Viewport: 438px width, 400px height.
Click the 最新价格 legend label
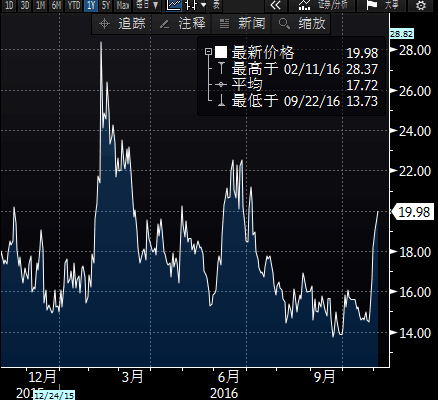point(263,53)
